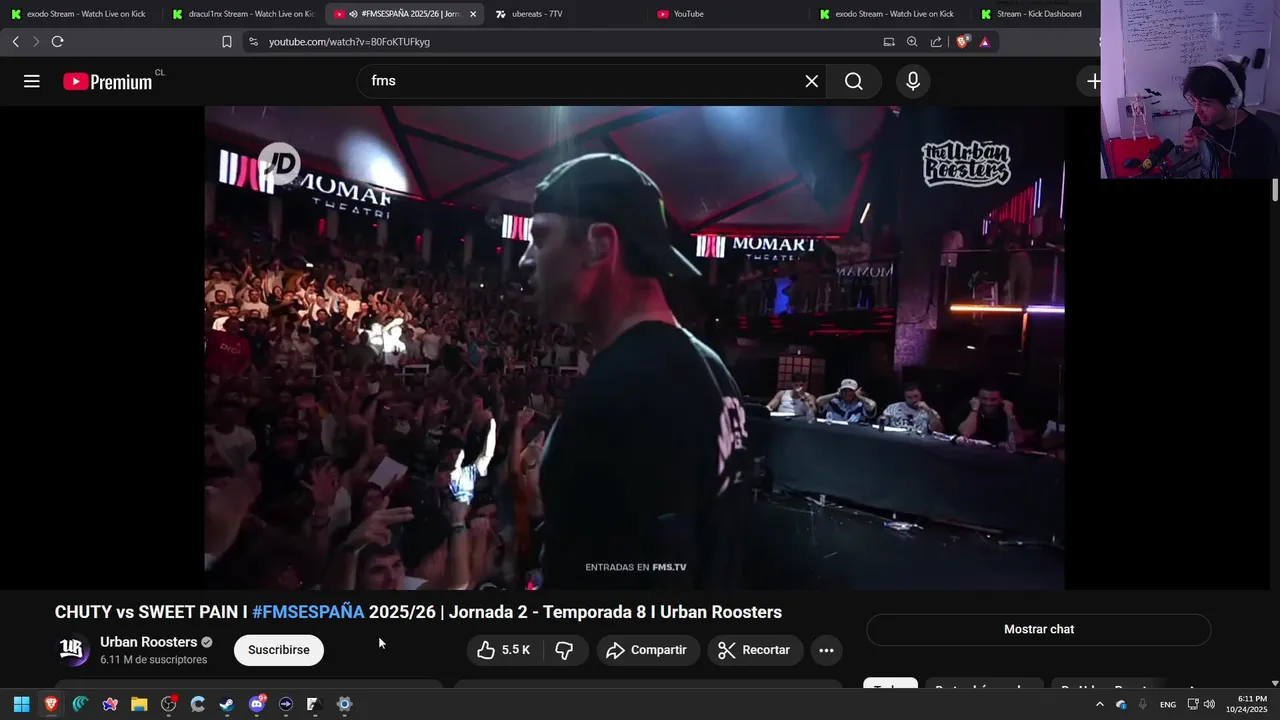Image resolution: width=1280 pixels, height=720 pixels.
Task: Click the Recortar clip button
Action: (x=755, y=650)
